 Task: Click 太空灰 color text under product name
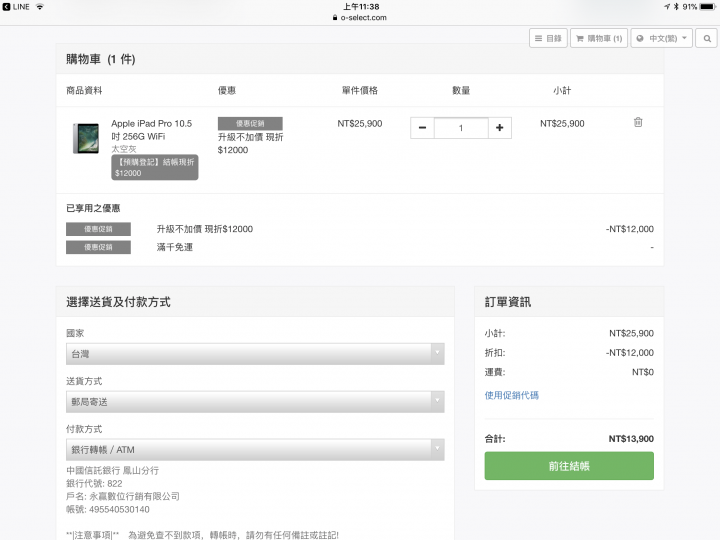click(x=124, y=149)
